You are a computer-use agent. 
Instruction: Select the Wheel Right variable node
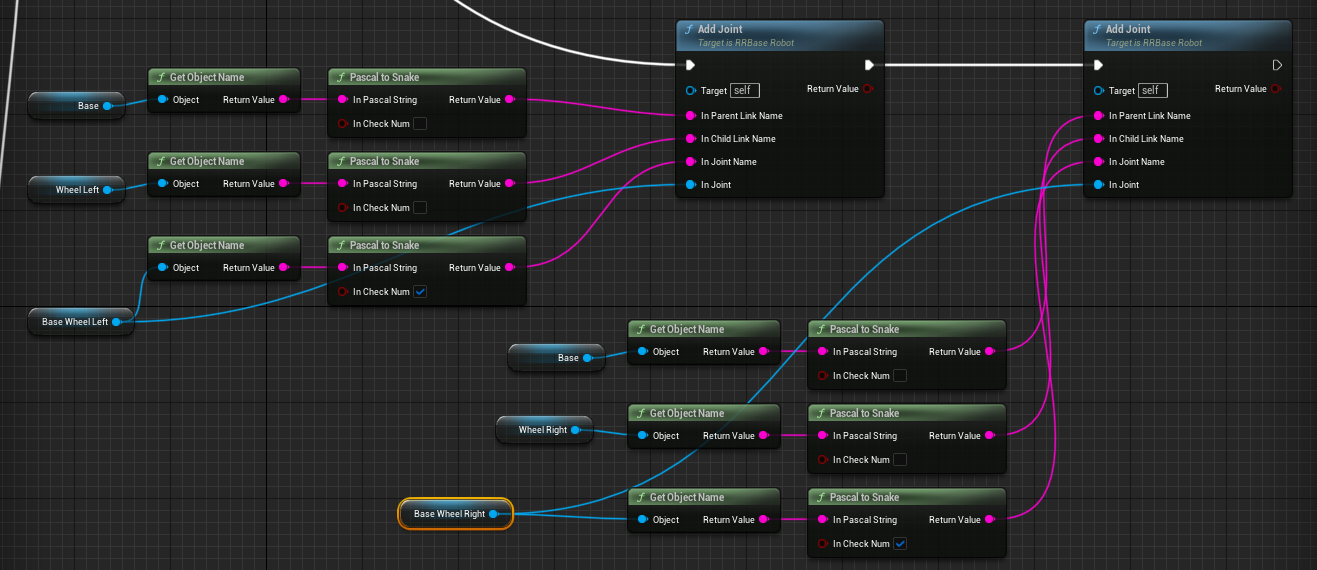[x=543, y=430]
